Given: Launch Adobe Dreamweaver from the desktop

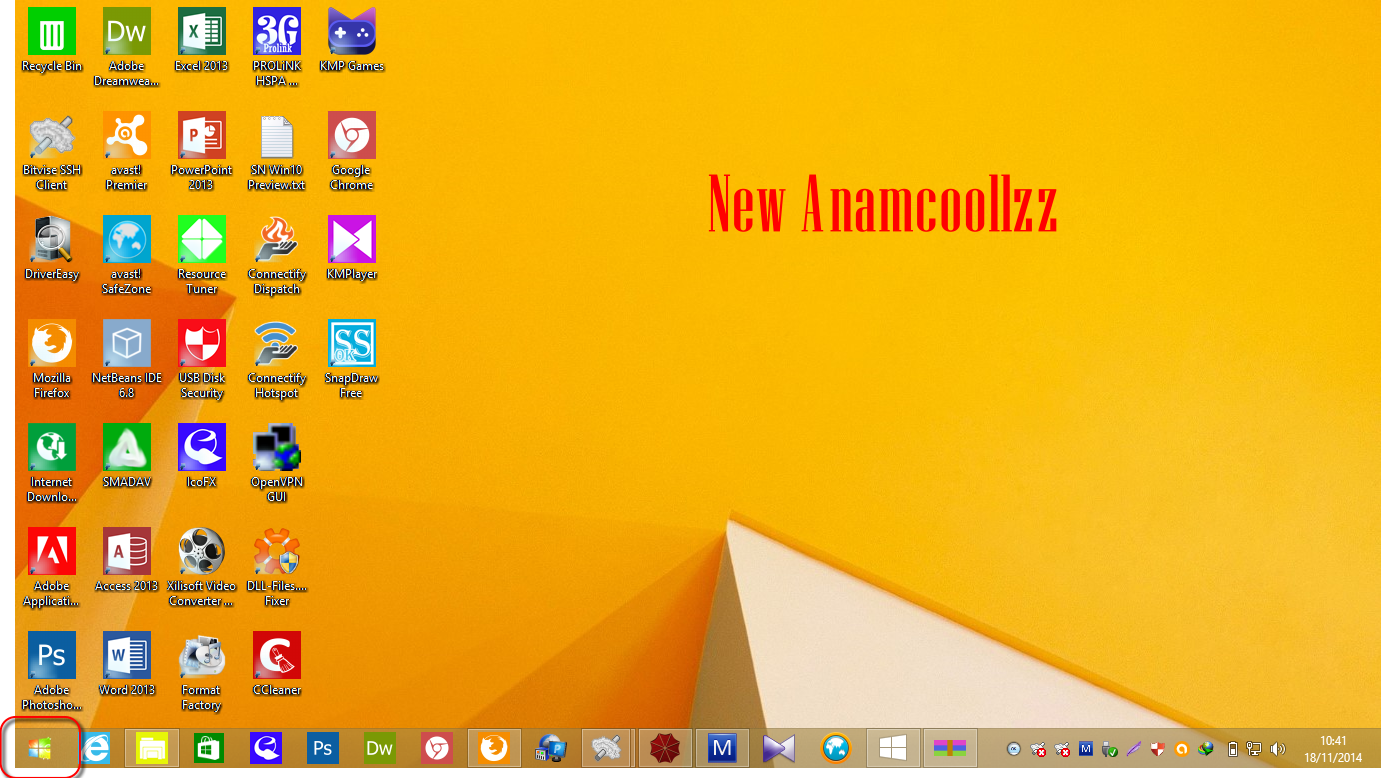Looking at the screenshot, I should [126, 33].
